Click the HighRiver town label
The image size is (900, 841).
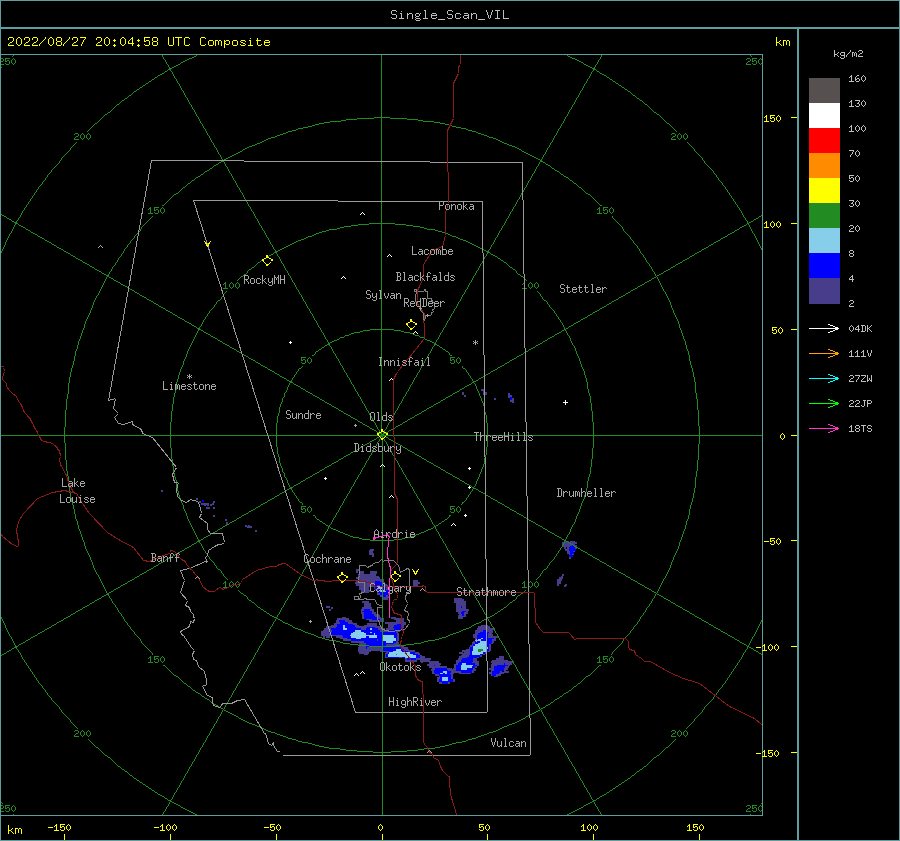tap(415, 702)
